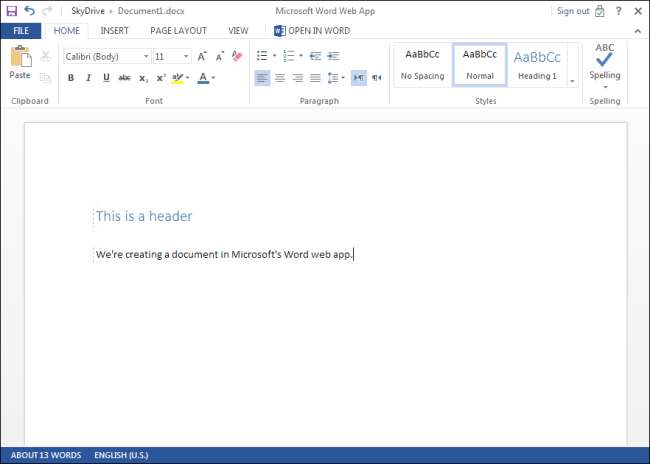Run Spelling check
This screenshot has width=650, height=464.
coord(605,61)
